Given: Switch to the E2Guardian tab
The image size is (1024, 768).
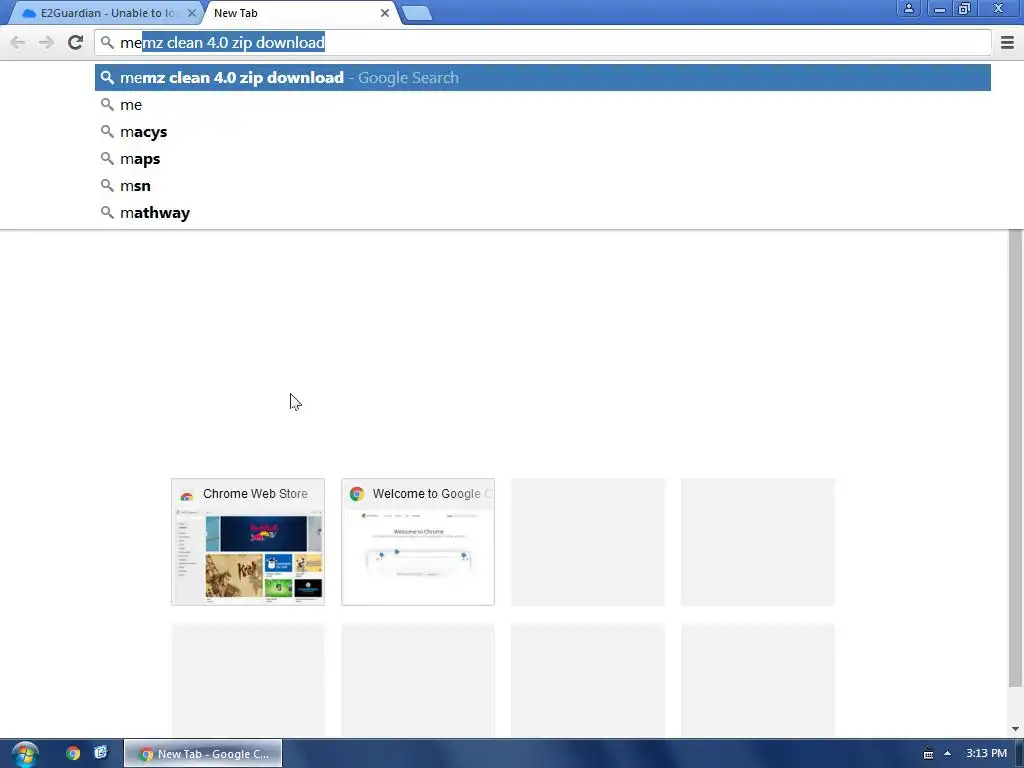Looking at the screenshot, I should [x=104, y=13].
